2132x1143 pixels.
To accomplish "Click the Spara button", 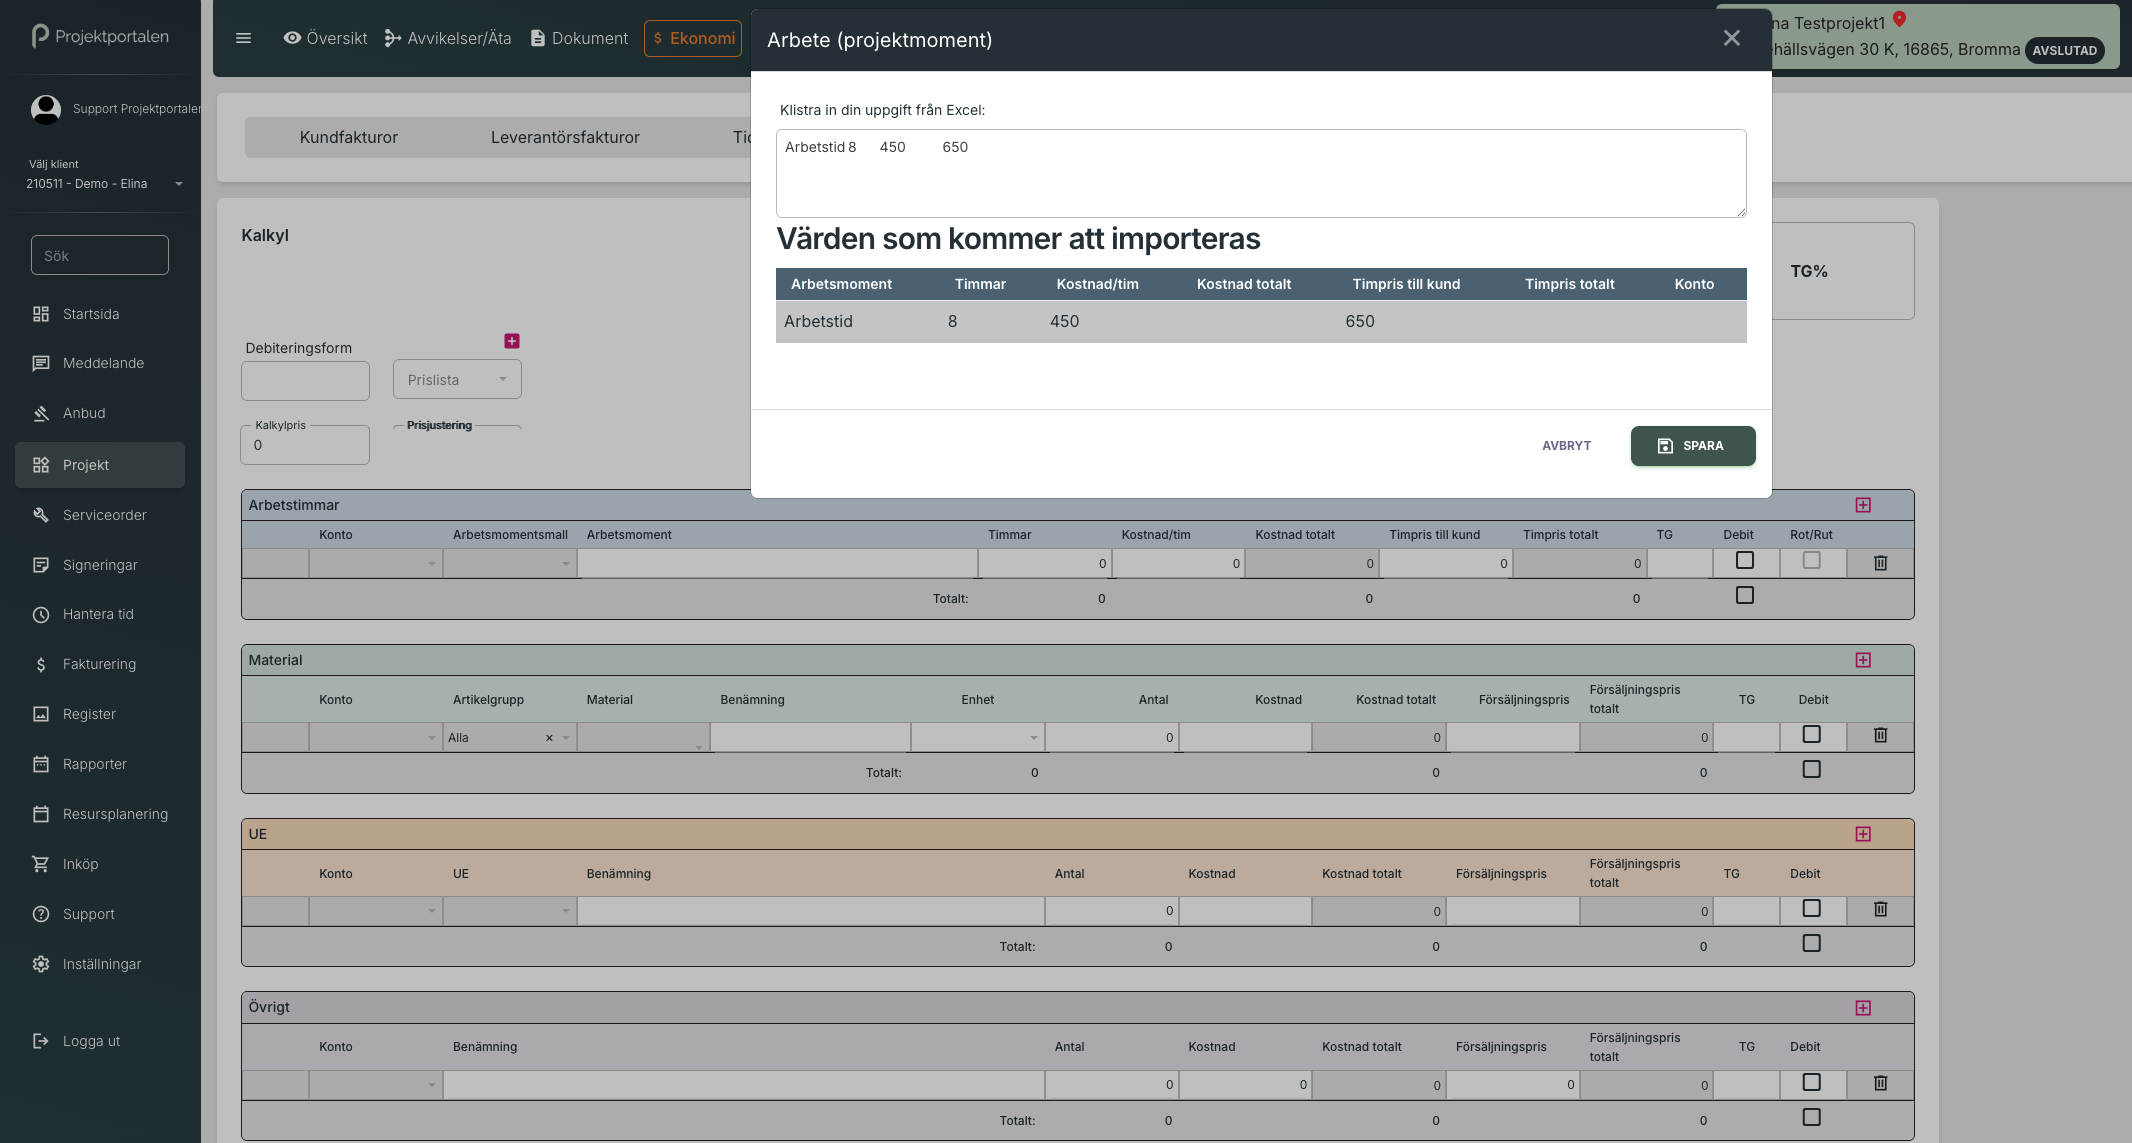I will 1692,446.
